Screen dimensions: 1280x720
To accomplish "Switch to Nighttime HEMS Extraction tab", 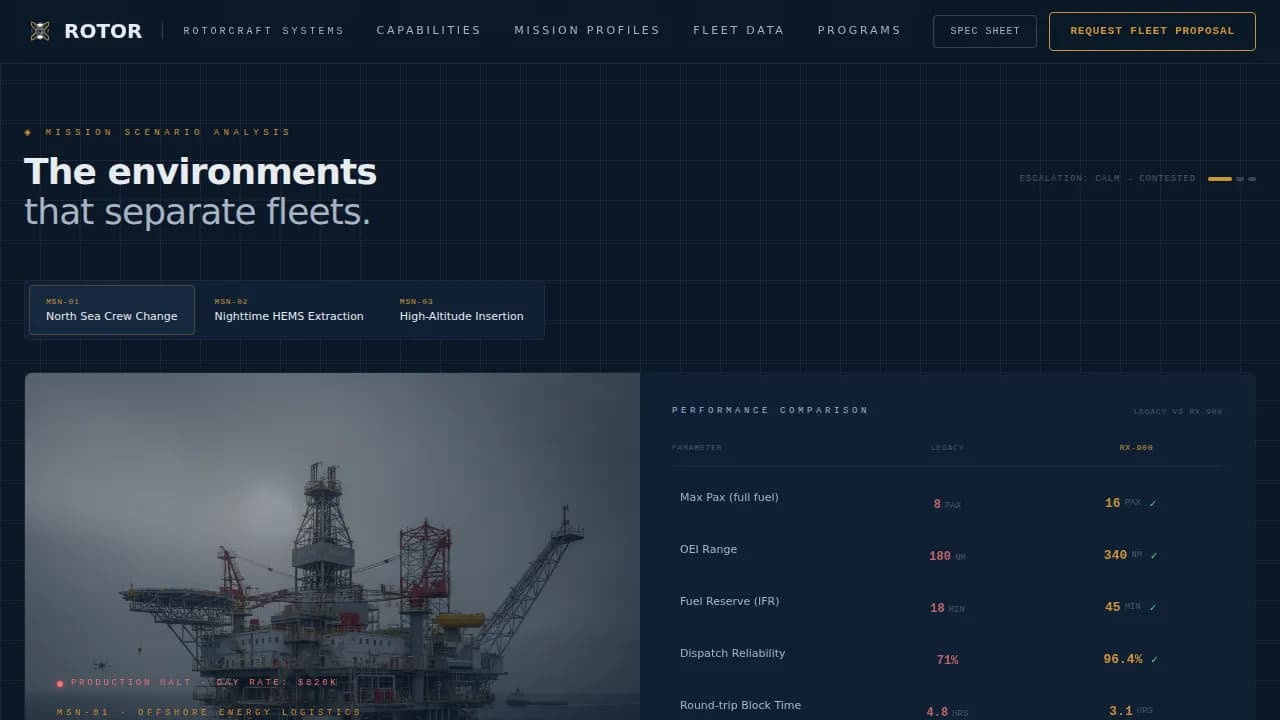I will pos(289,310).
